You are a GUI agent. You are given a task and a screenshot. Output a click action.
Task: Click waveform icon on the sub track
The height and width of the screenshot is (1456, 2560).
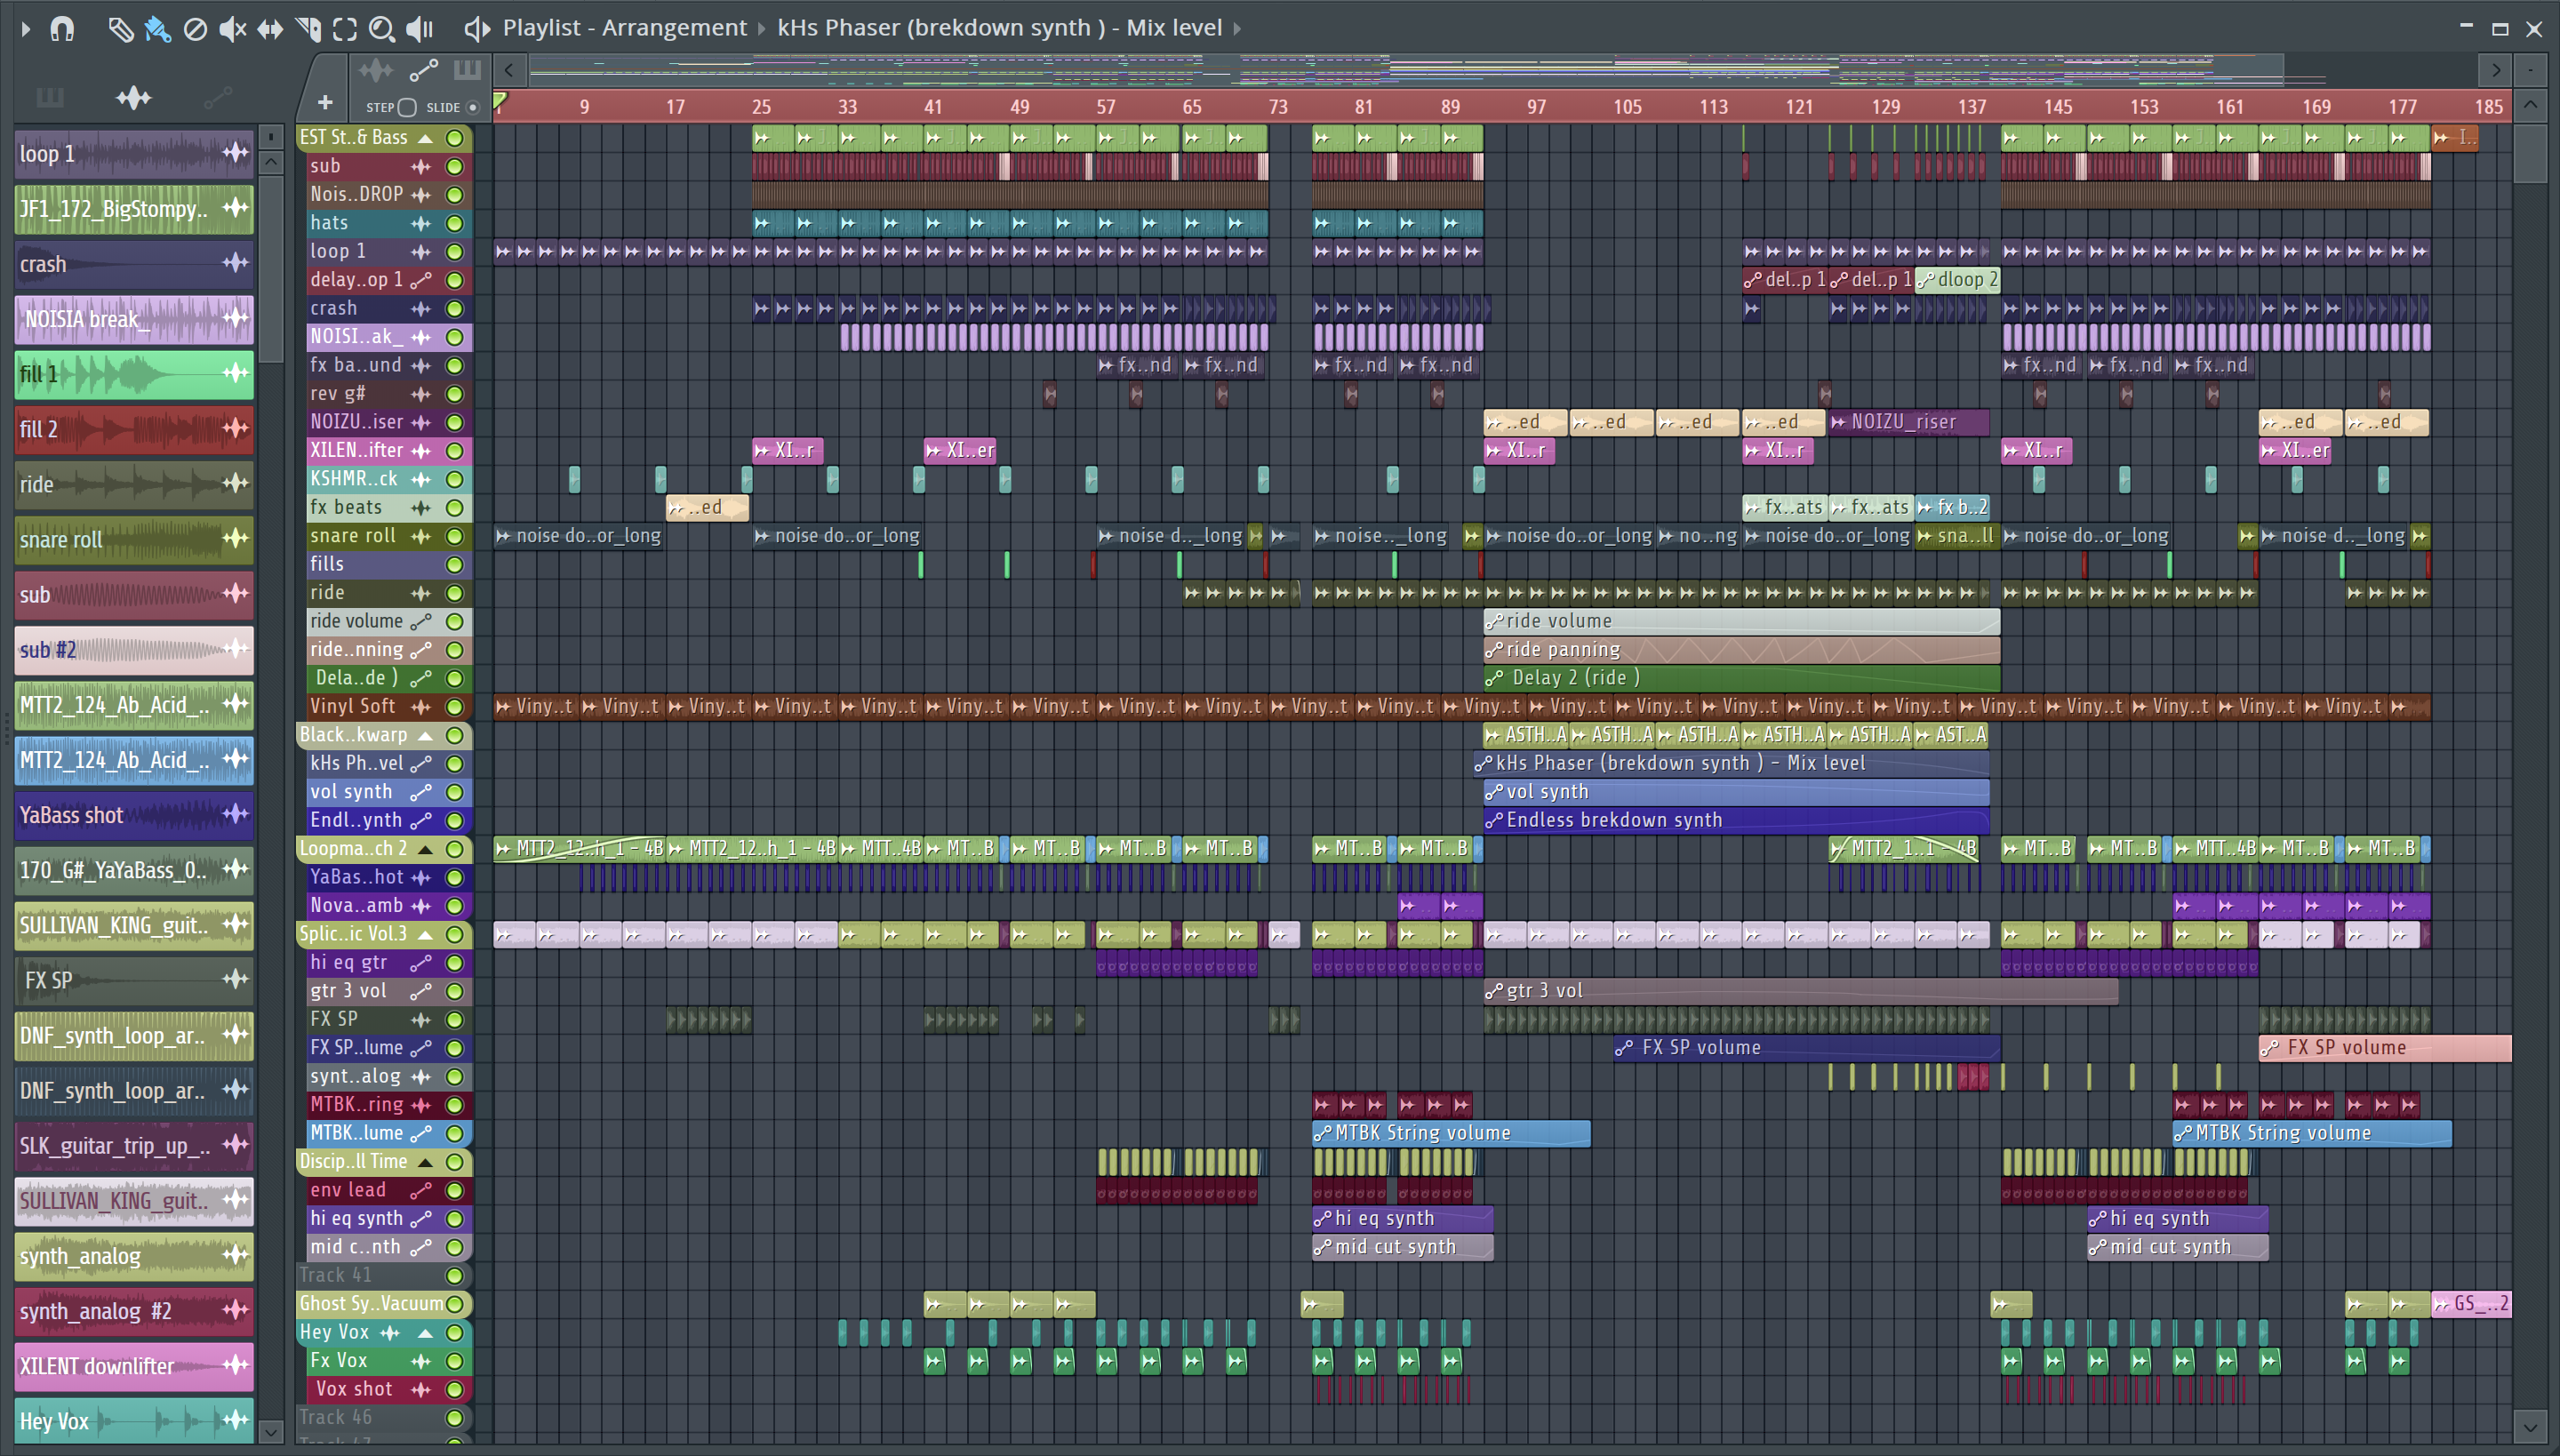coord(421,166)
